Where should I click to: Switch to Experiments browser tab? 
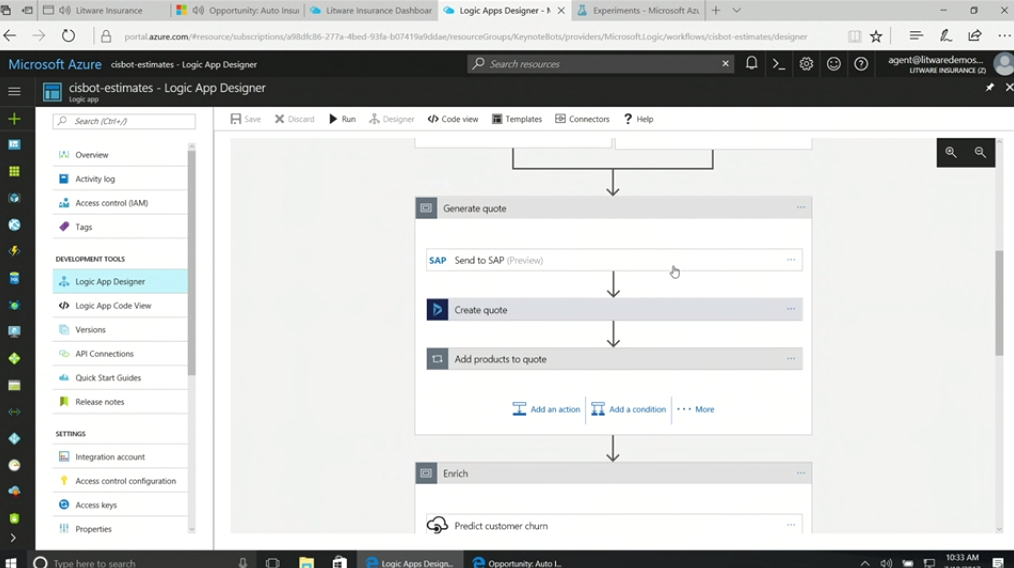[x=638, y=10]
